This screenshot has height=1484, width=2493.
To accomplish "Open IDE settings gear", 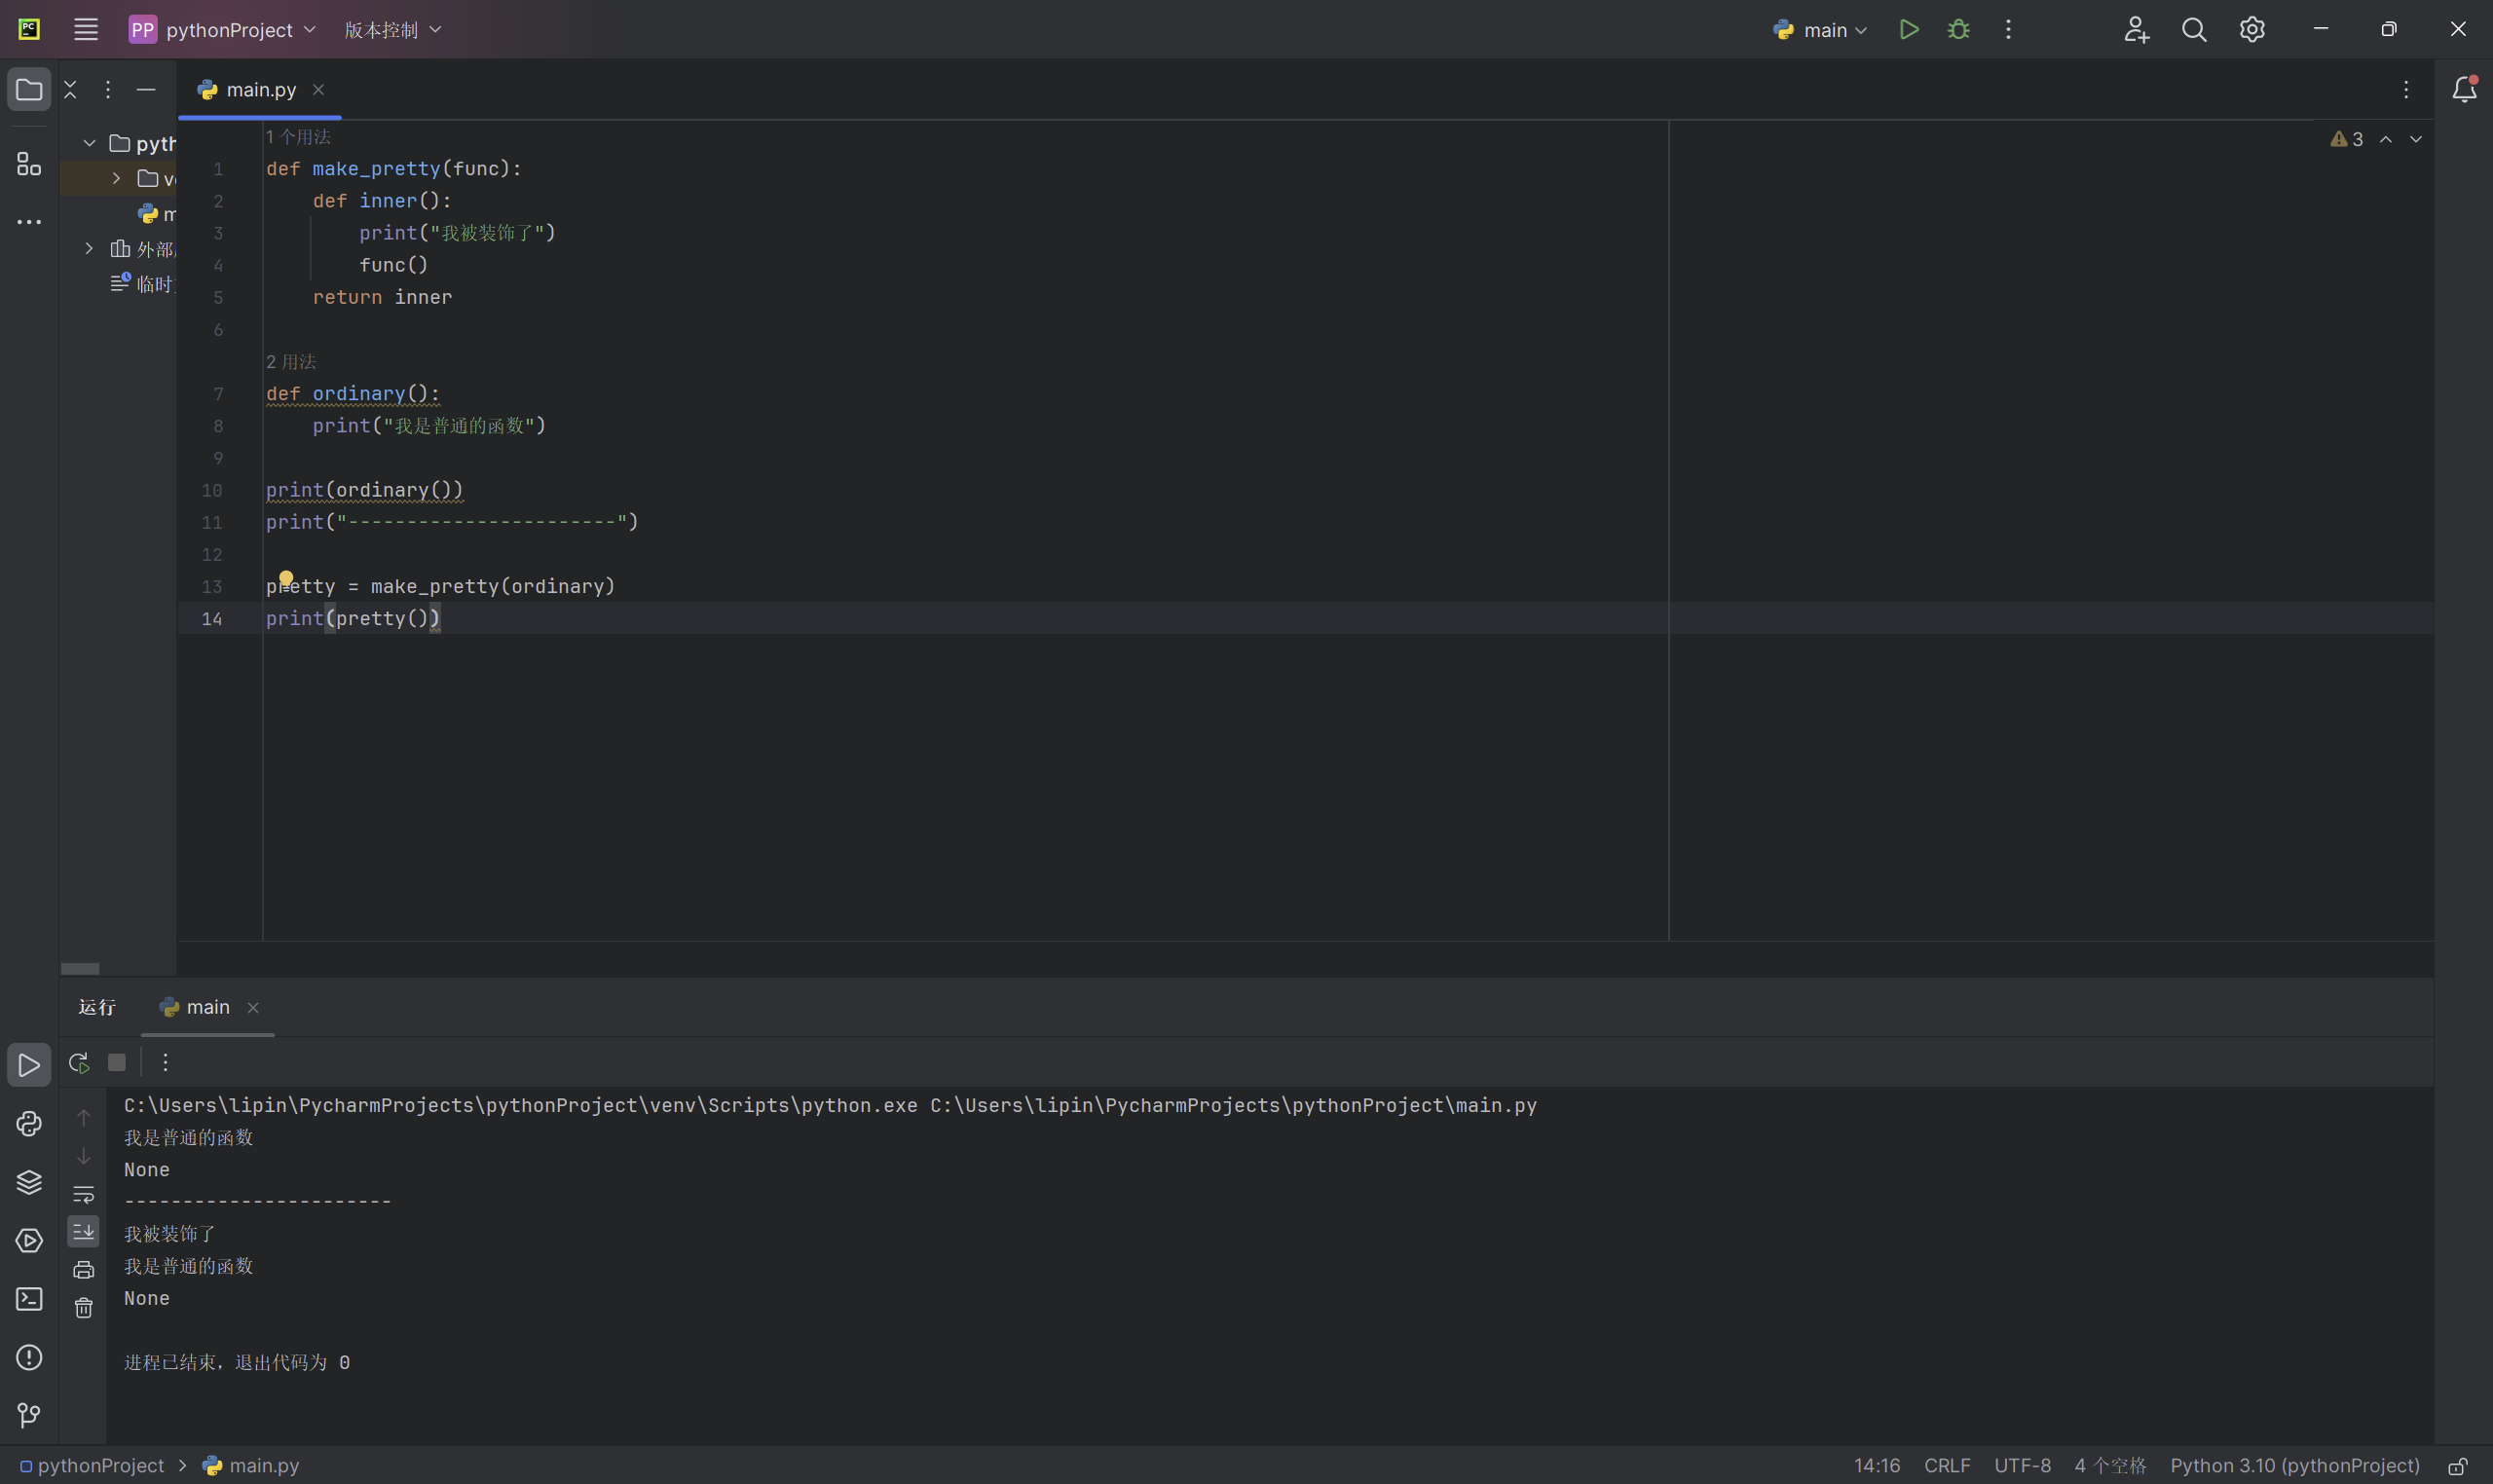I will point(2252,29).
